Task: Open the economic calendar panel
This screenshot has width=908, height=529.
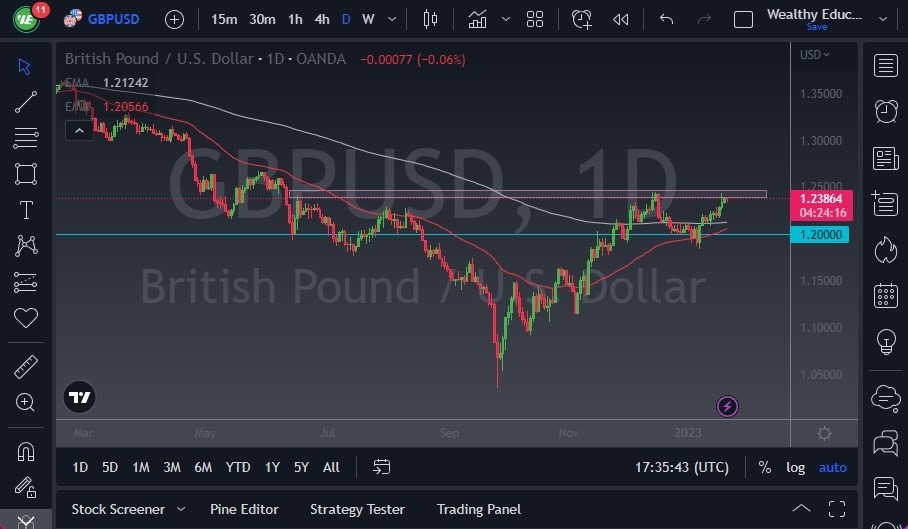Action: click(885, 295)
